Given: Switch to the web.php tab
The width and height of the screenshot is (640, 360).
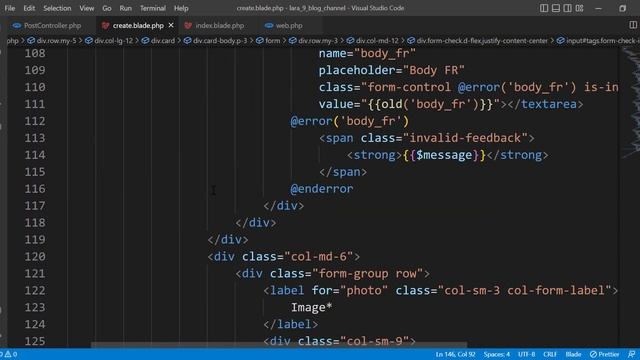Looking at the screenshot, I should [x=289, y=25].
